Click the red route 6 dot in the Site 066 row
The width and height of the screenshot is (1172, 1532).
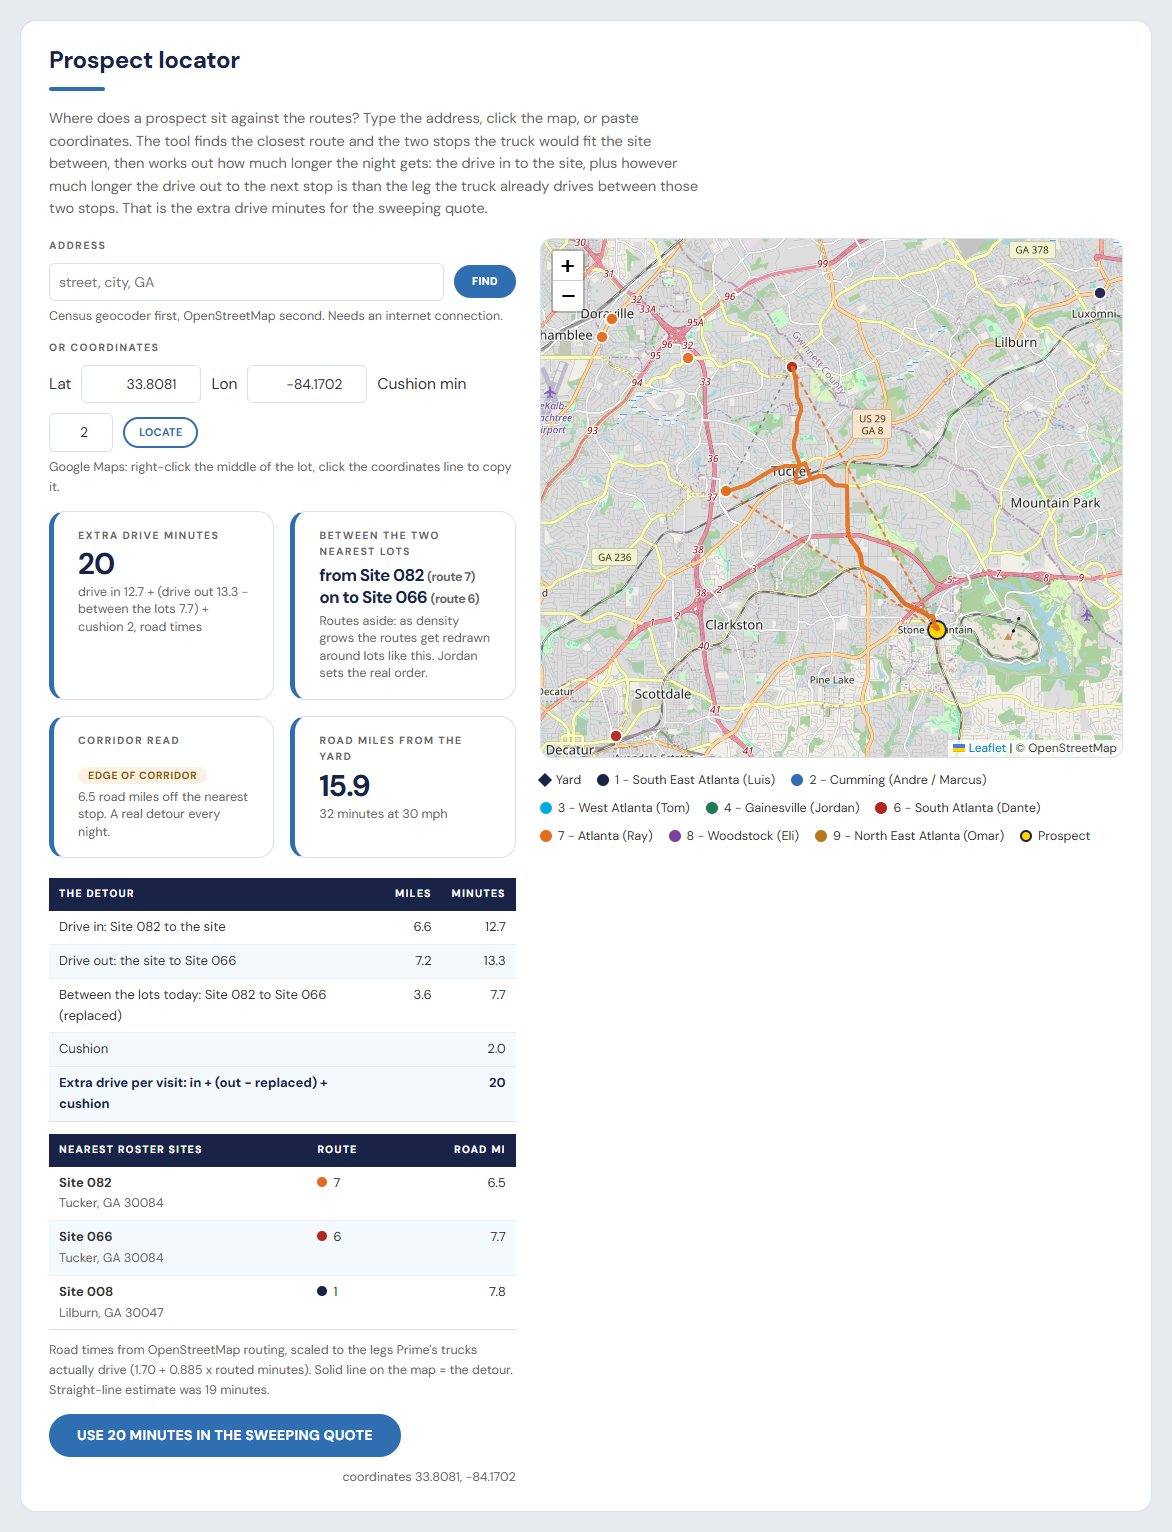[x=322, y=1236]
